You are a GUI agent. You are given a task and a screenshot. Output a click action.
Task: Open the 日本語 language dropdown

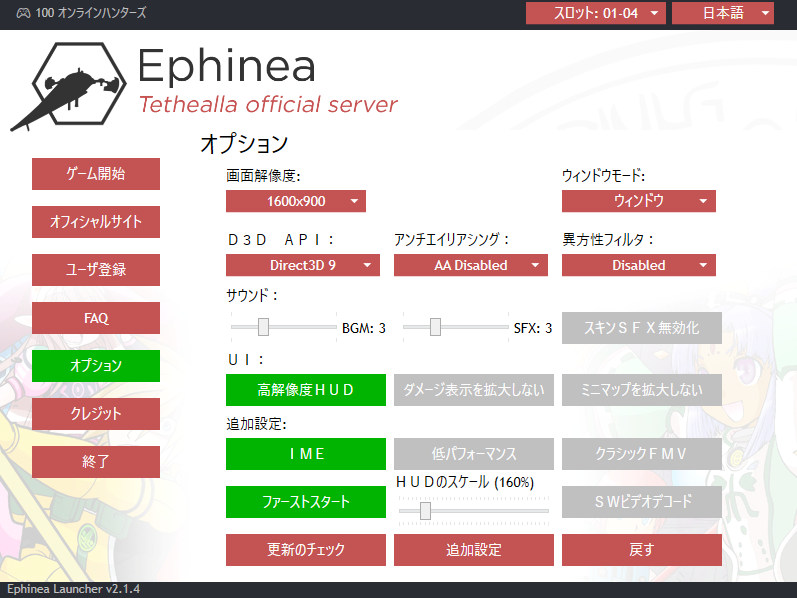723,13
